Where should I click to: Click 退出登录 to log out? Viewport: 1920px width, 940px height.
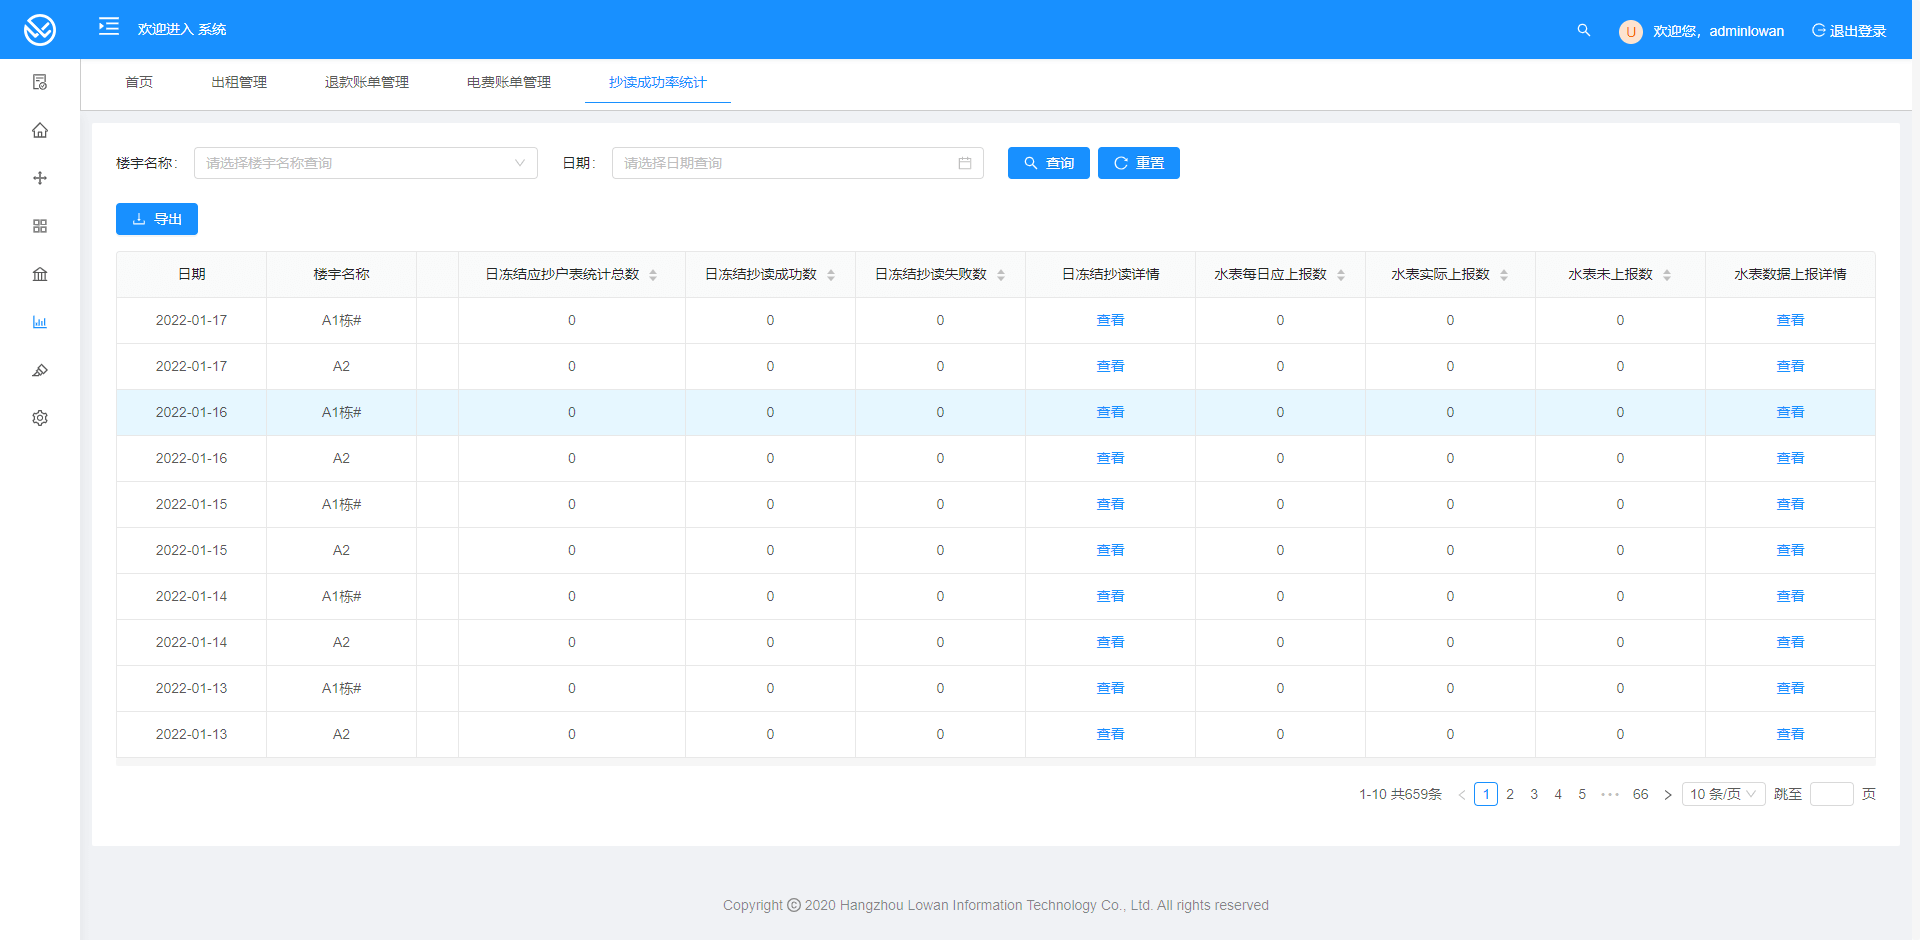point(1849,31)
